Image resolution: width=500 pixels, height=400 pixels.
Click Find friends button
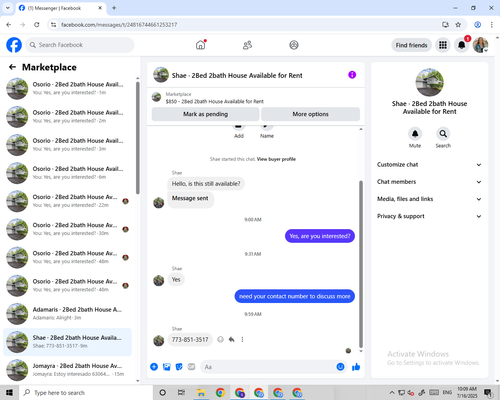point(411,45)
